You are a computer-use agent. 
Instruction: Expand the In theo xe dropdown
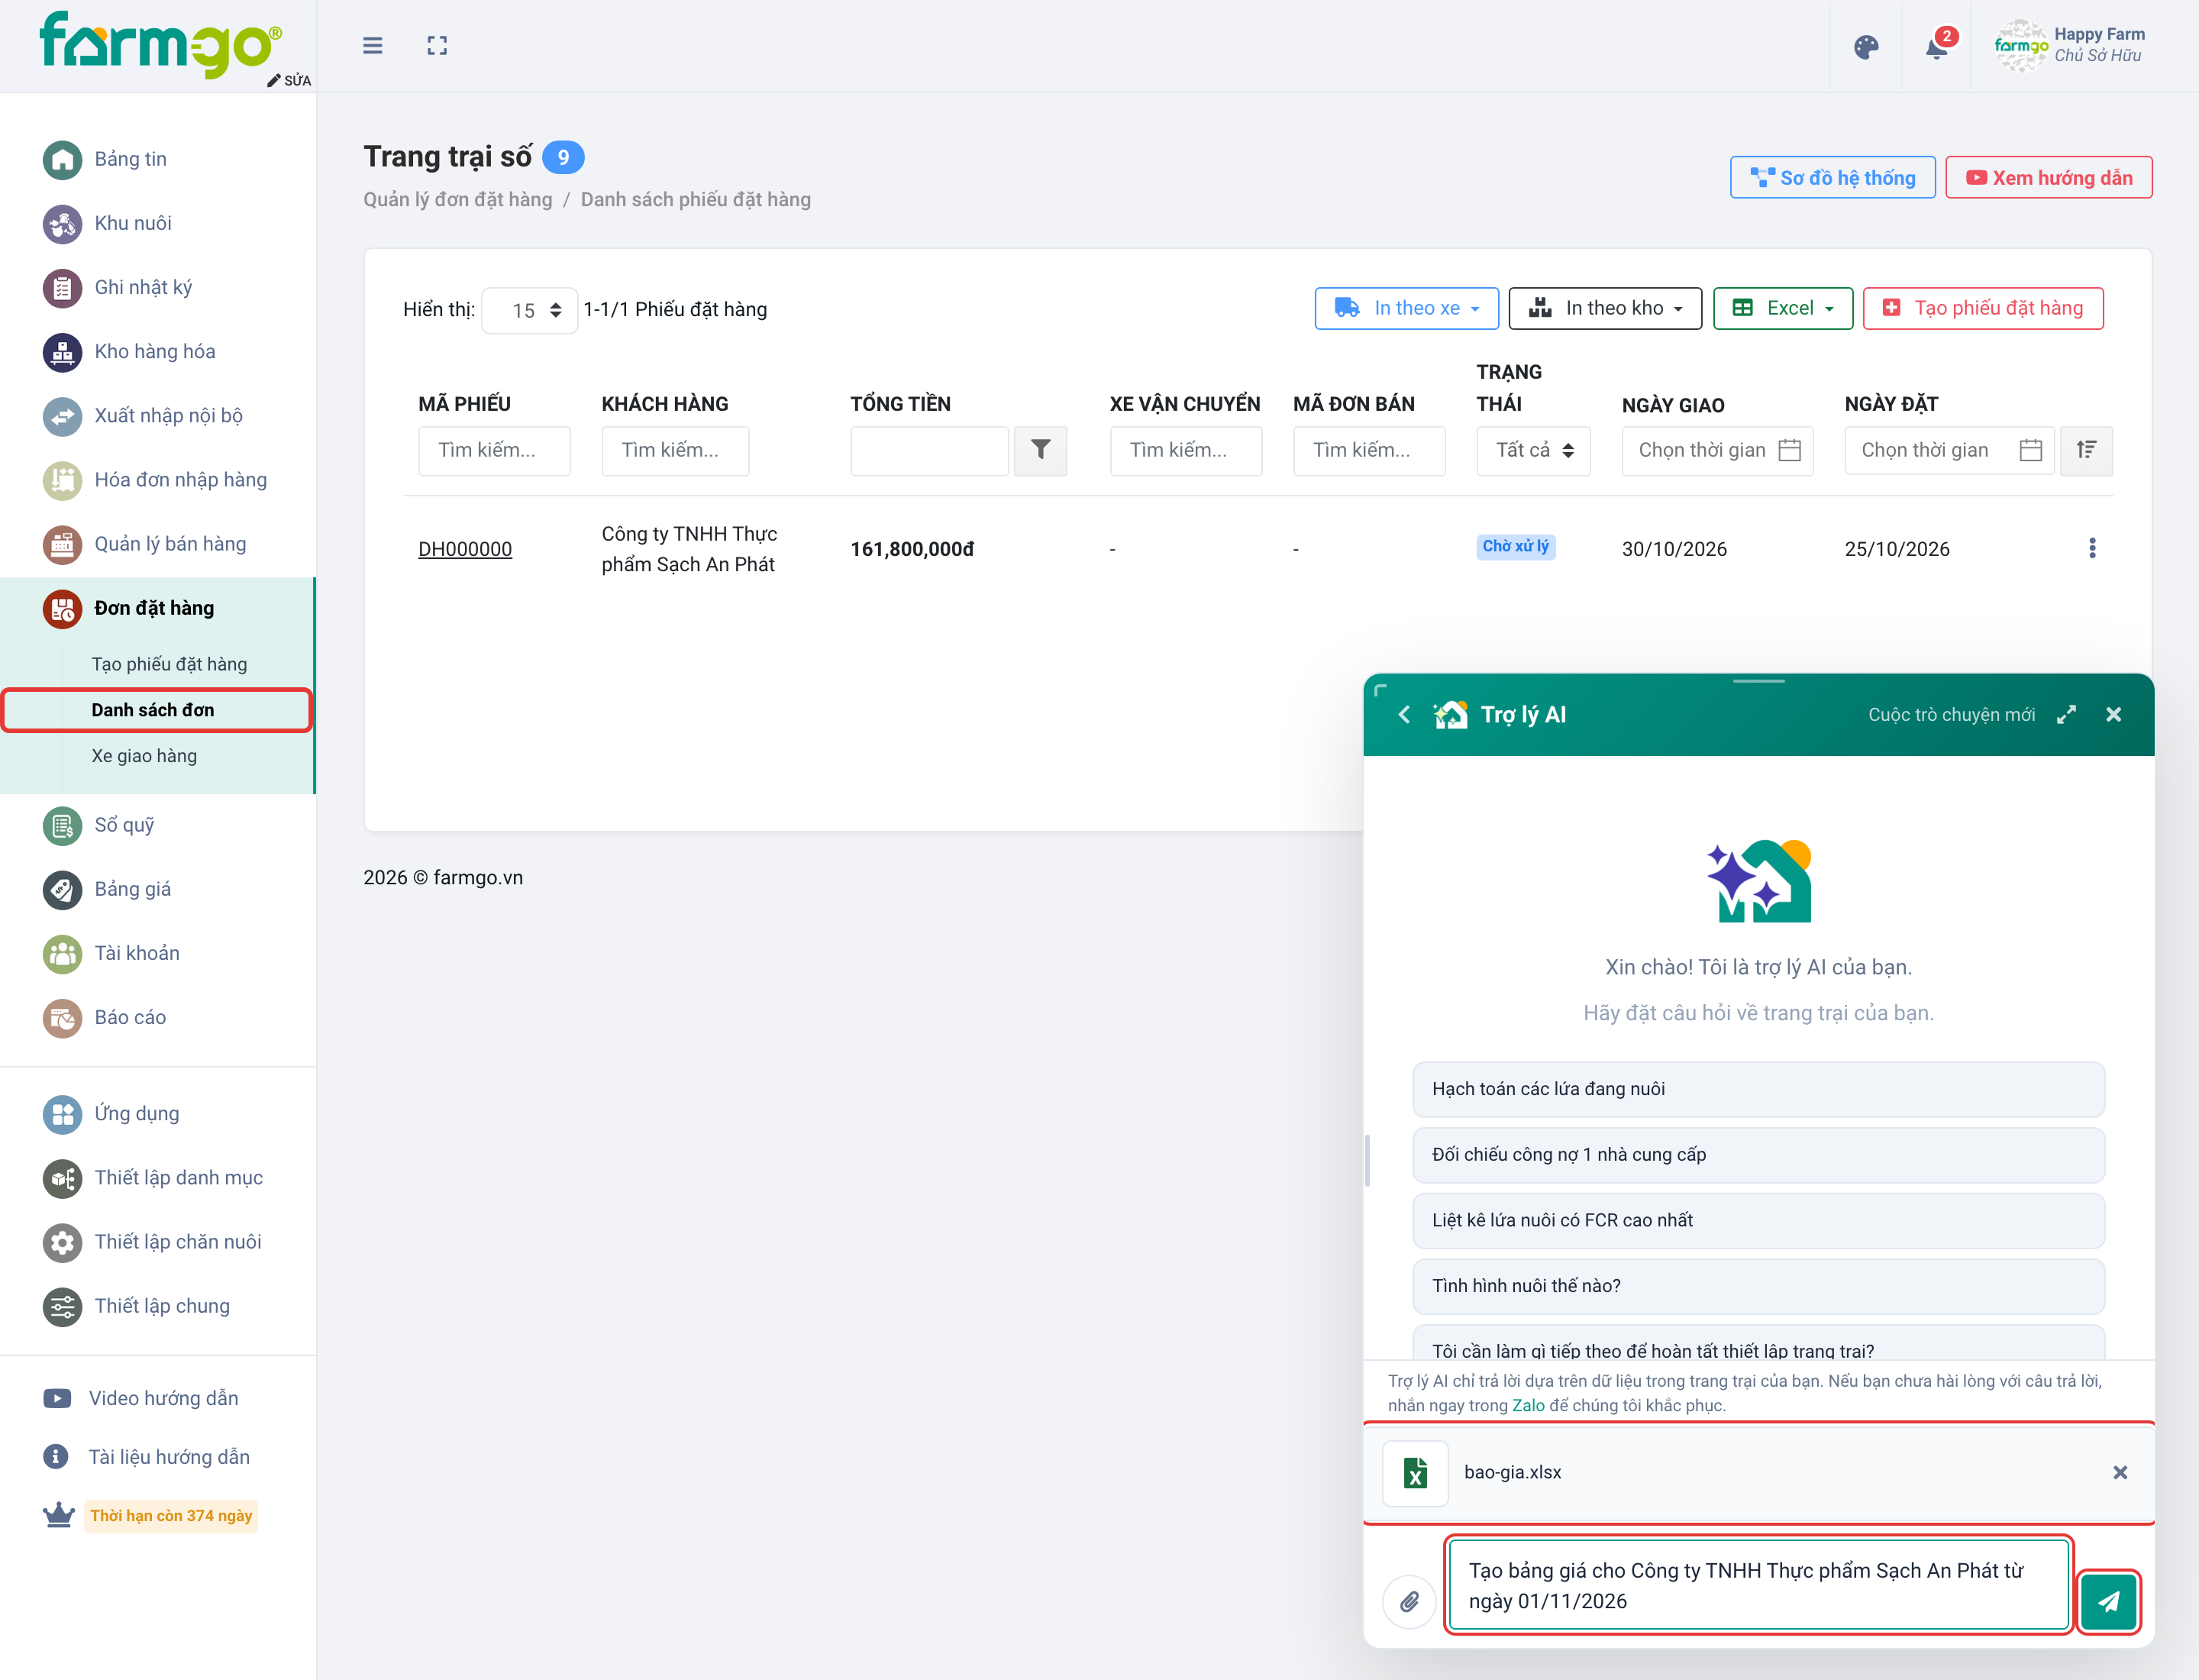tap(1406, 308)
